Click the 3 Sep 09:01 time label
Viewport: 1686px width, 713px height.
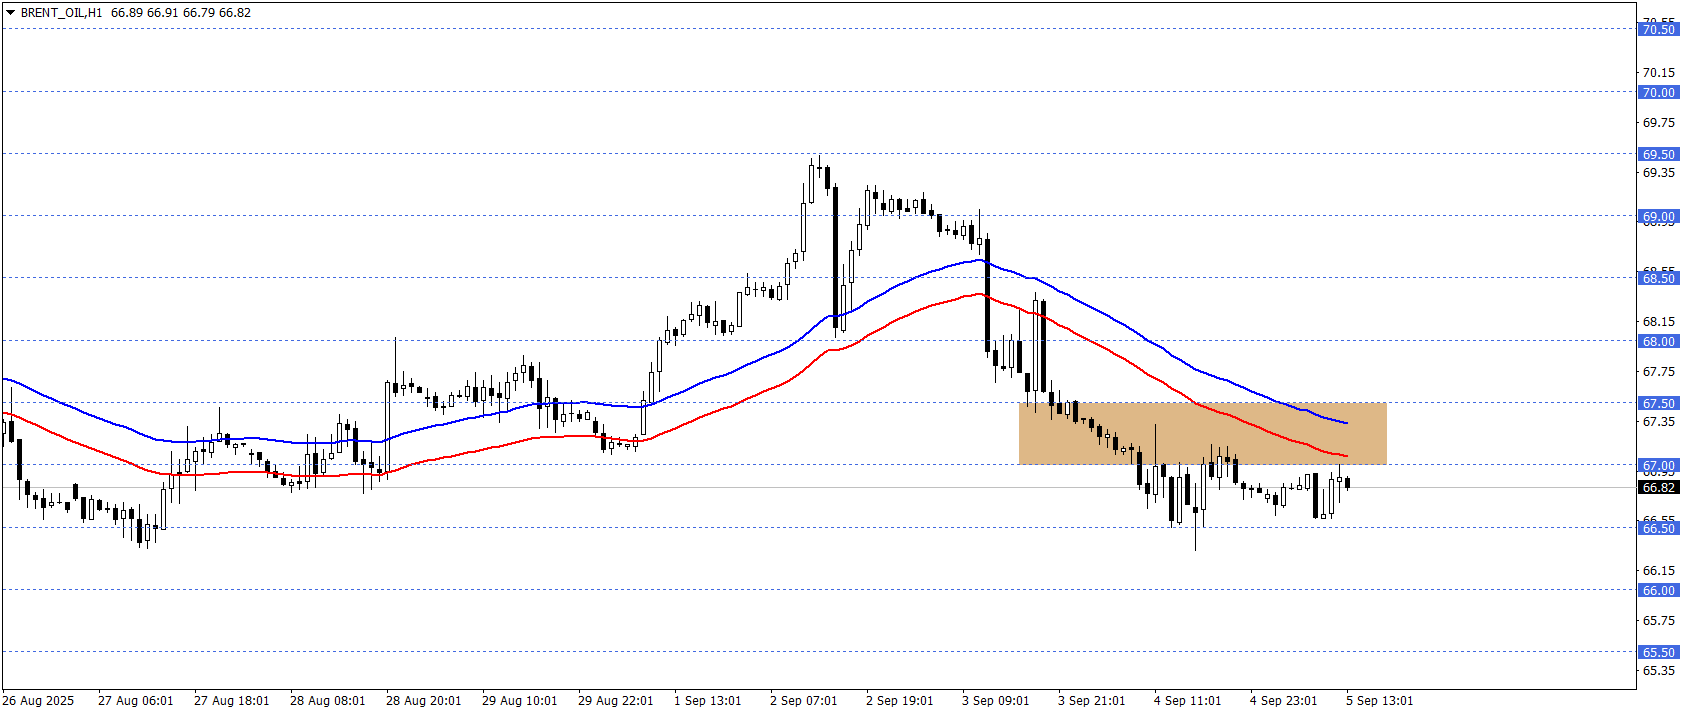(x=995, y=701)
